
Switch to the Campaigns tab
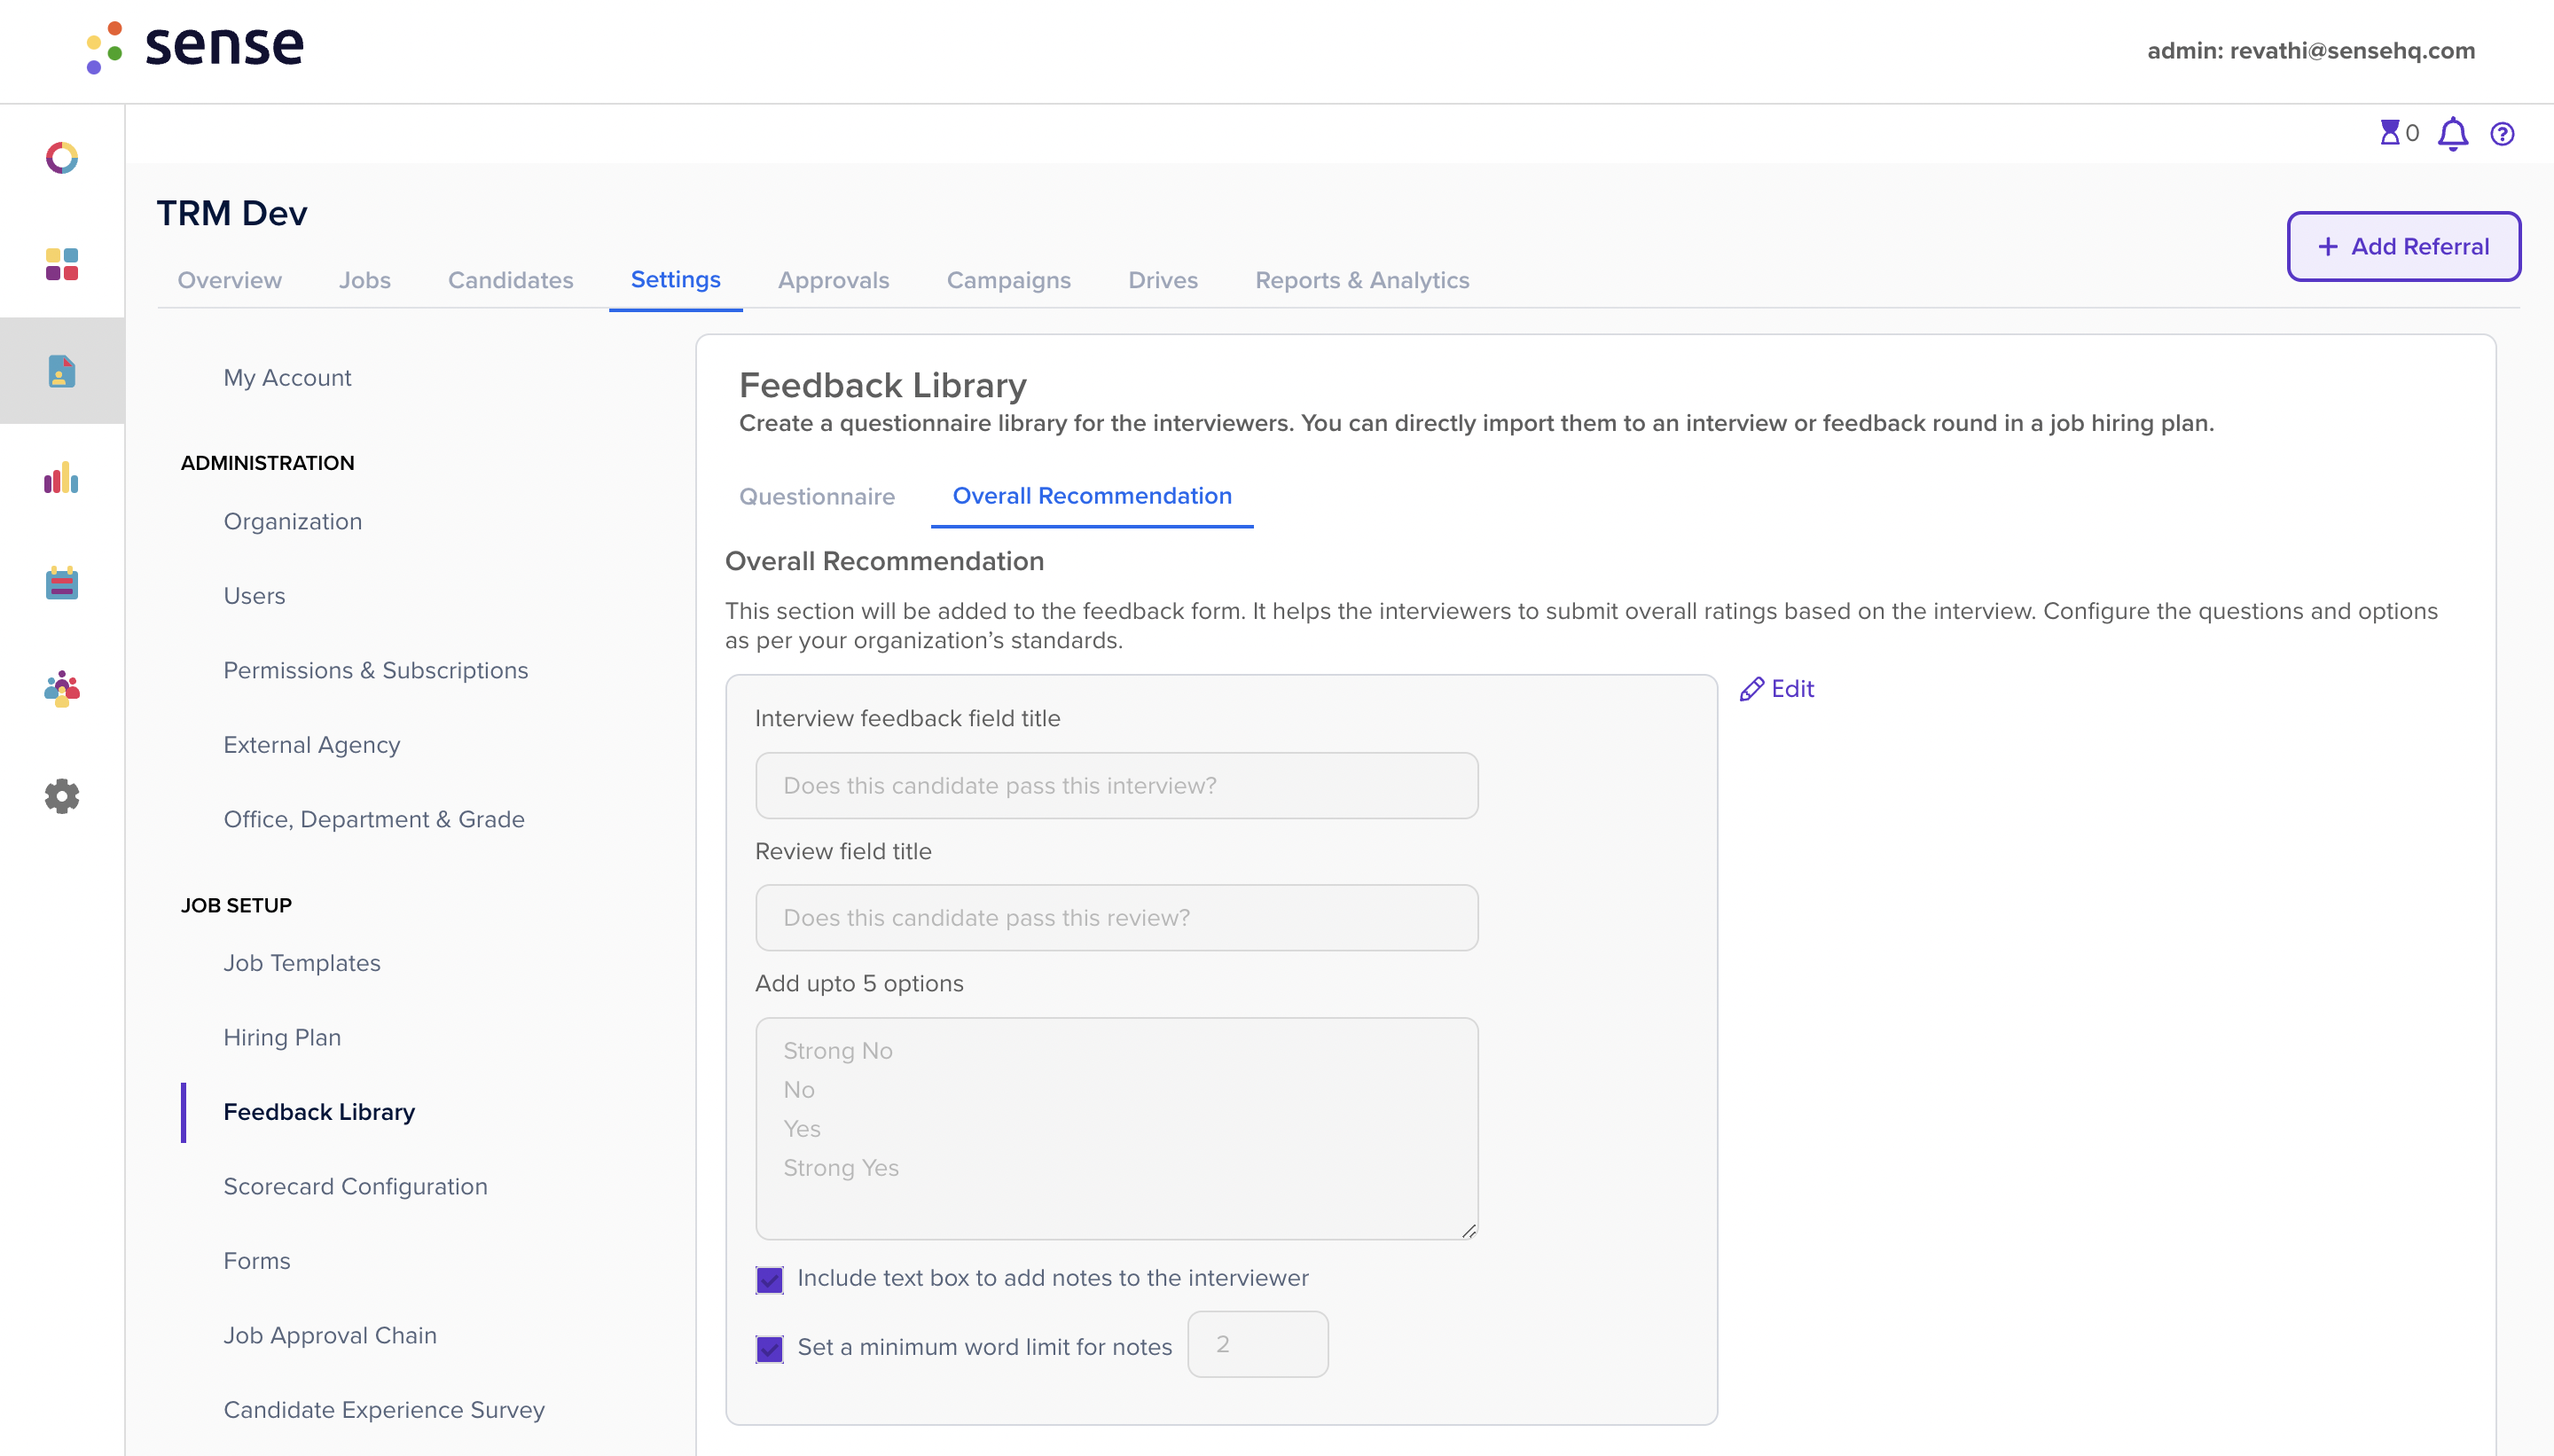pos(1008,280)
